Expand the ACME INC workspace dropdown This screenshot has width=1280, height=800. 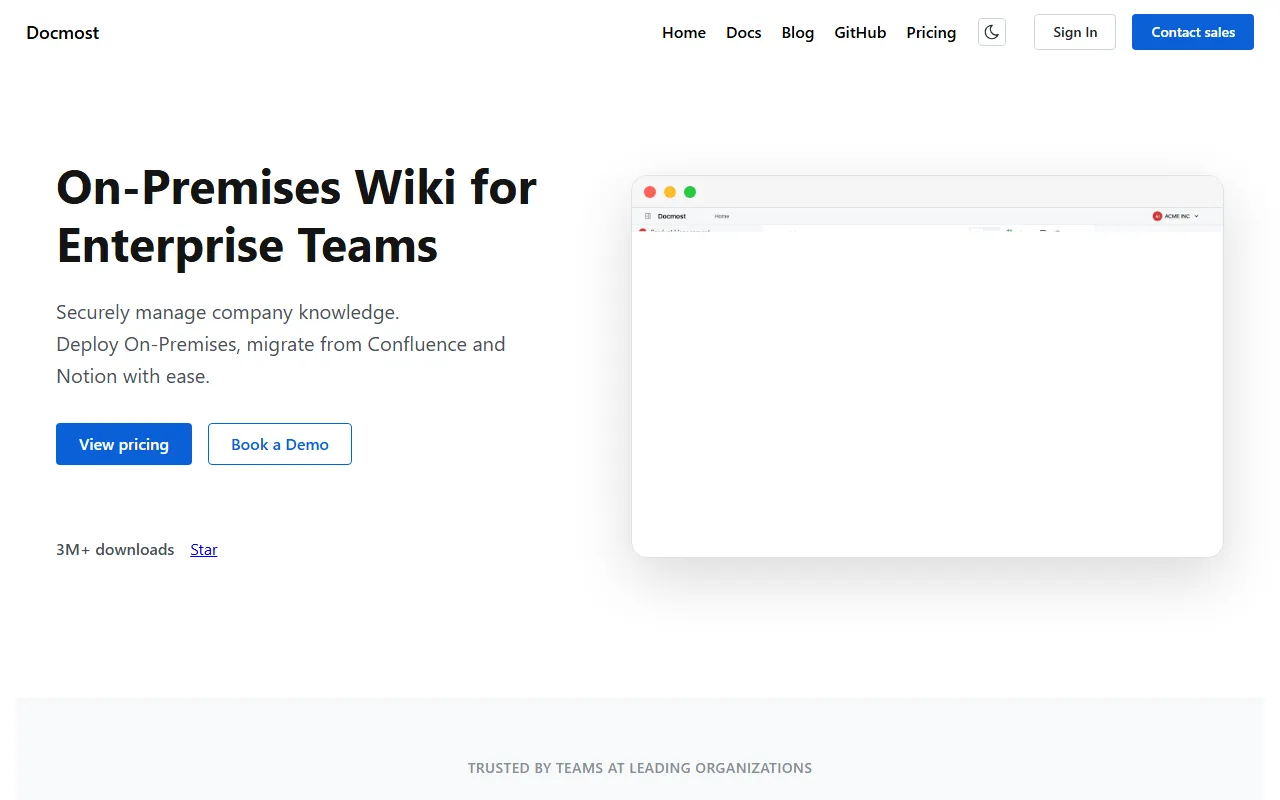[x=1196, y=216]
